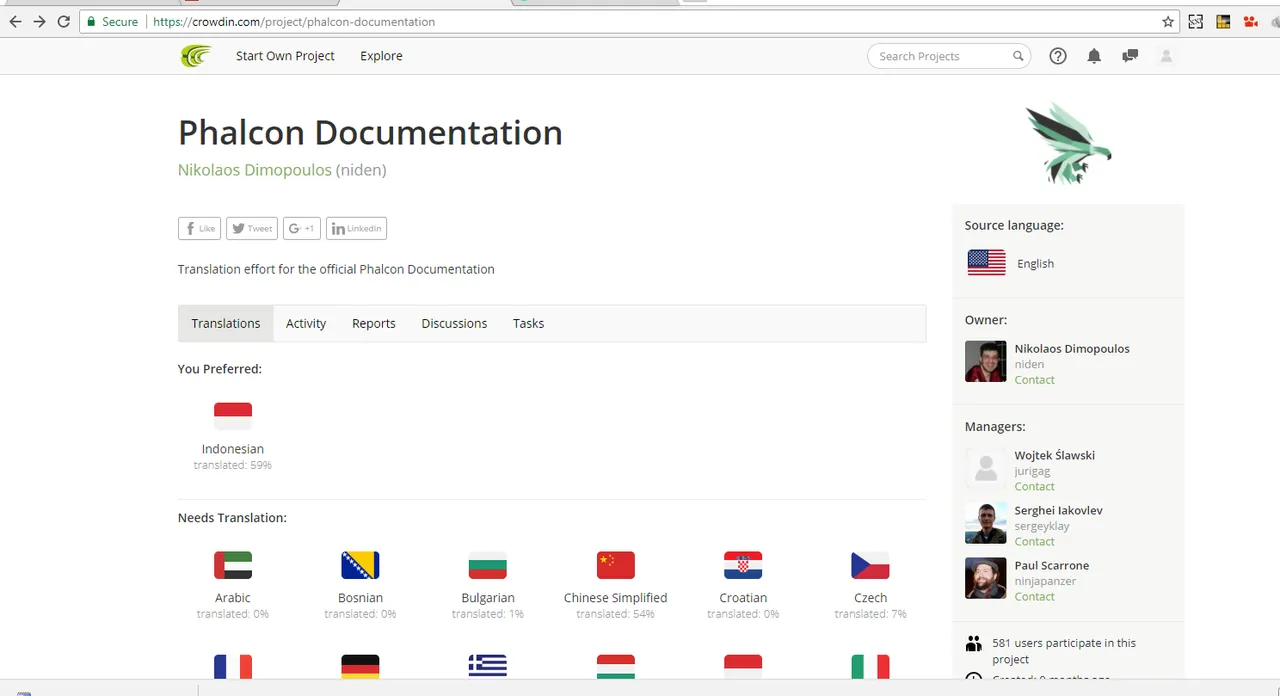Click Wojtek Ślawski placeholder avatar

(985, 468)
